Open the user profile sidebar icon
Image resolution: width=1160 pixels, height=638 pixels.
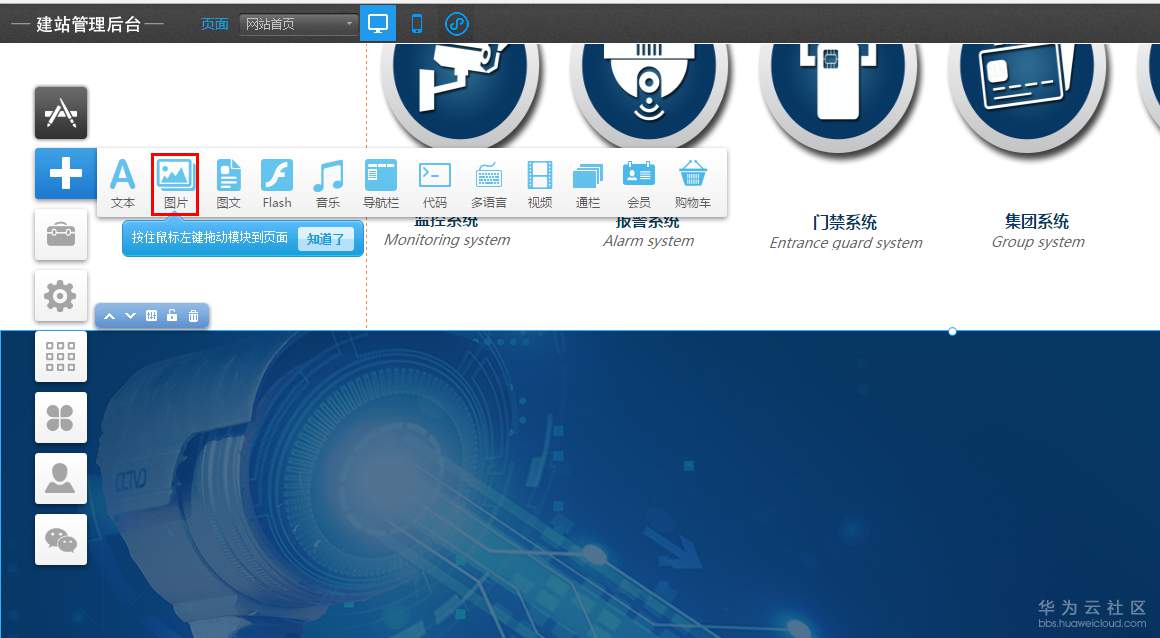click(x=61, y=479)
